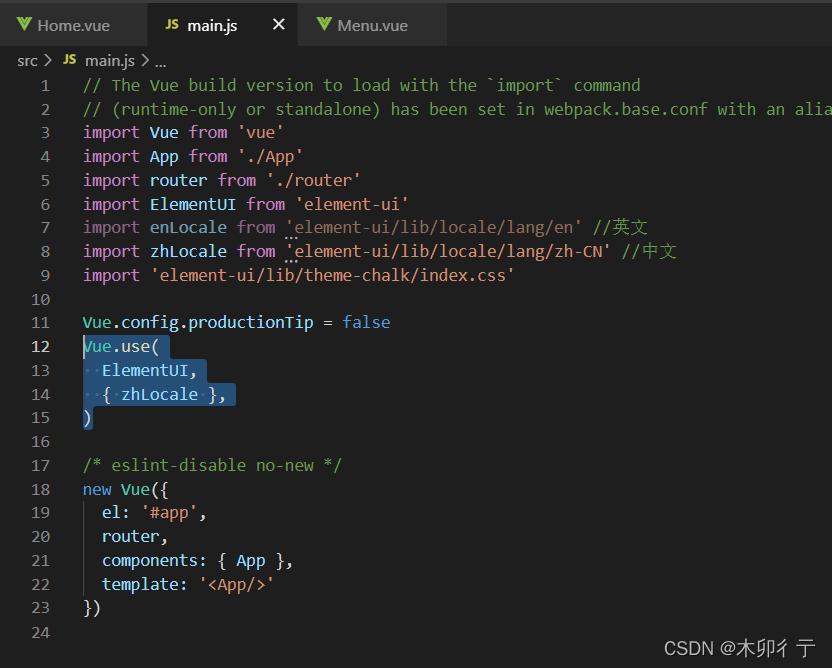
Task: Click the 中文 comment on line 8
Action: pos(649,251)
